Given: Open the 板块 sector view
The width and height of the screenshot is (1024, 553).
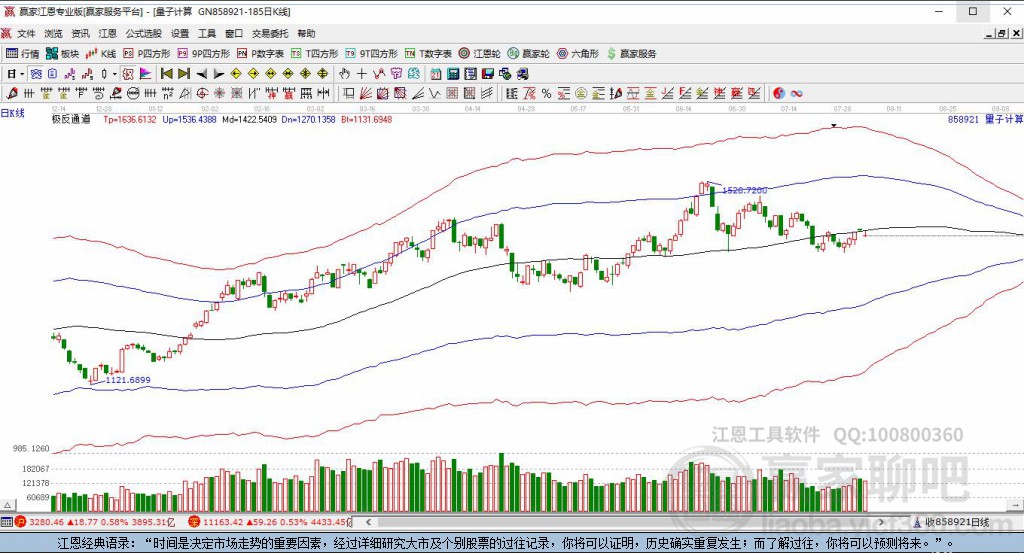Looking at the screenshot, I should tap(63, 54).
